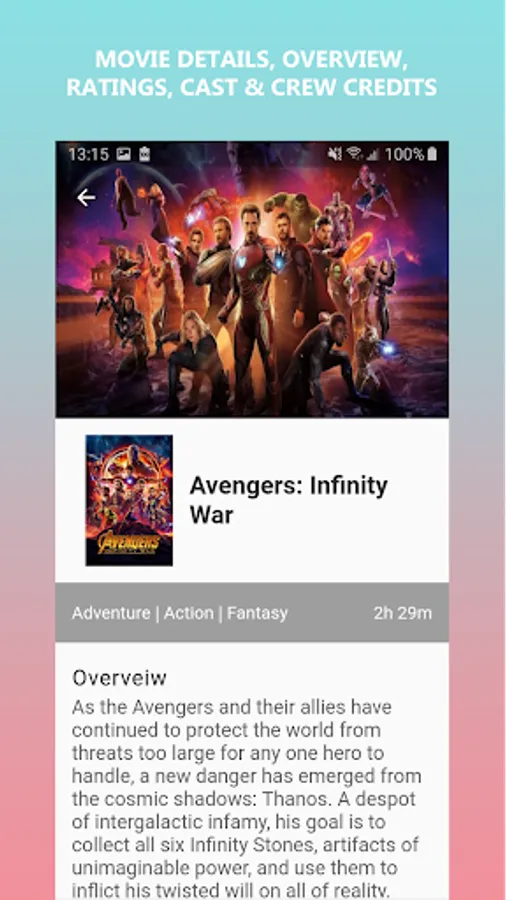Viewport: 506px width, 900px height.
Task: Tap the signal strength icon
Action: coord(373,154)
